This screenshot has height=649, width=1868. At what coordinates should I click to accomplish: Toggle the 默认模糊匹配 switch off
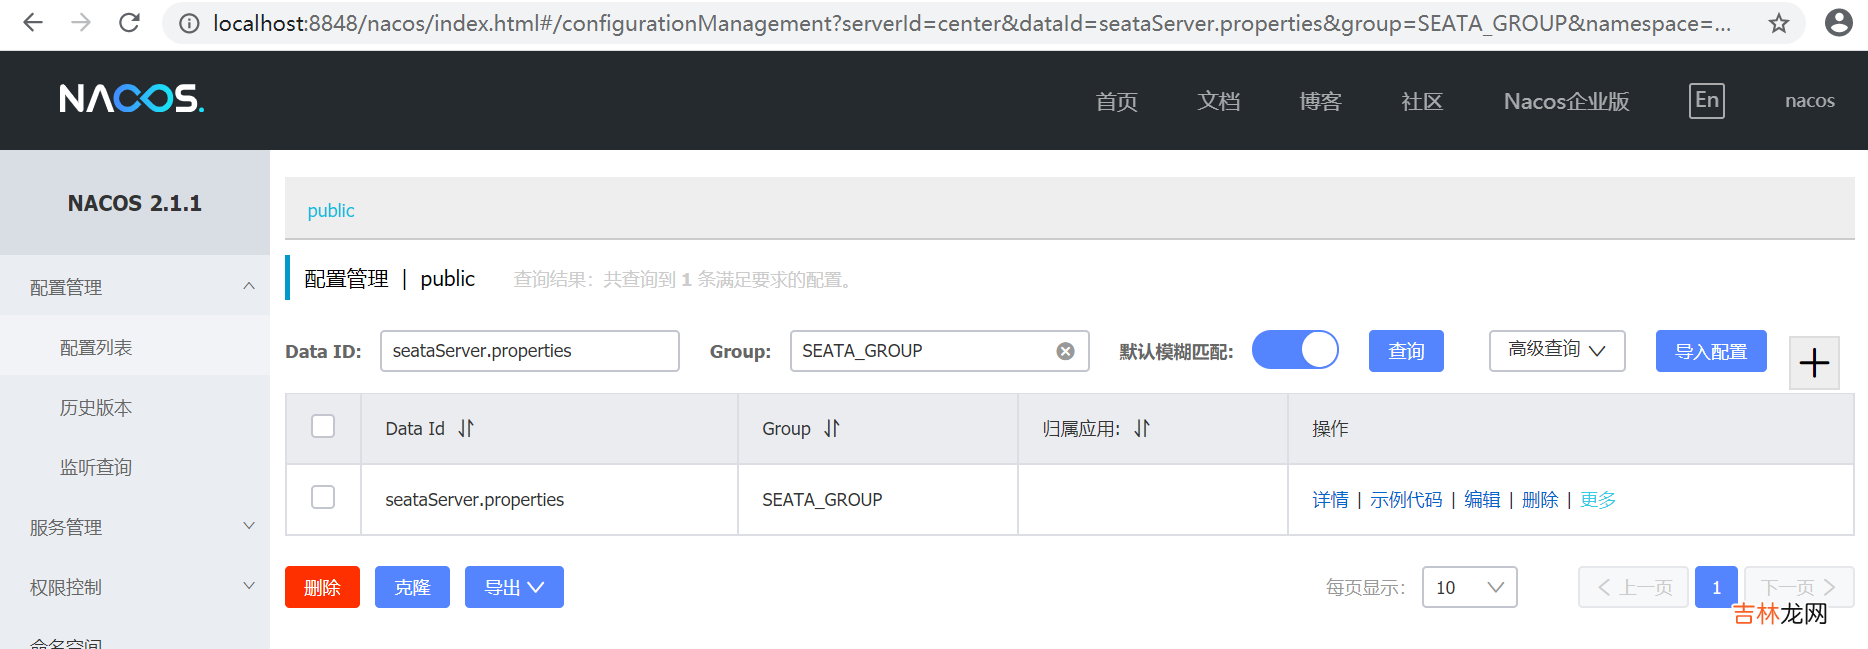pyautogui.click(x=1295, y=350)
